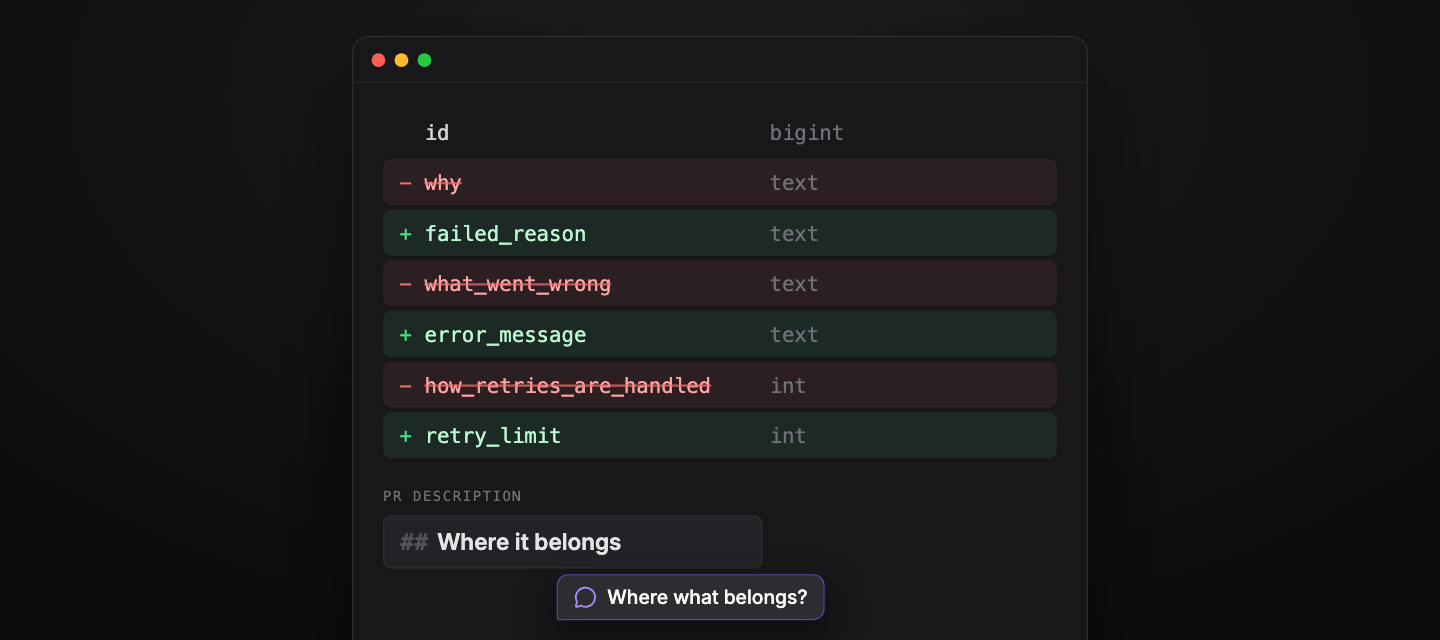
Task: Click the '##' markdown marker in the PR description
Action: (x=414, y=542)
